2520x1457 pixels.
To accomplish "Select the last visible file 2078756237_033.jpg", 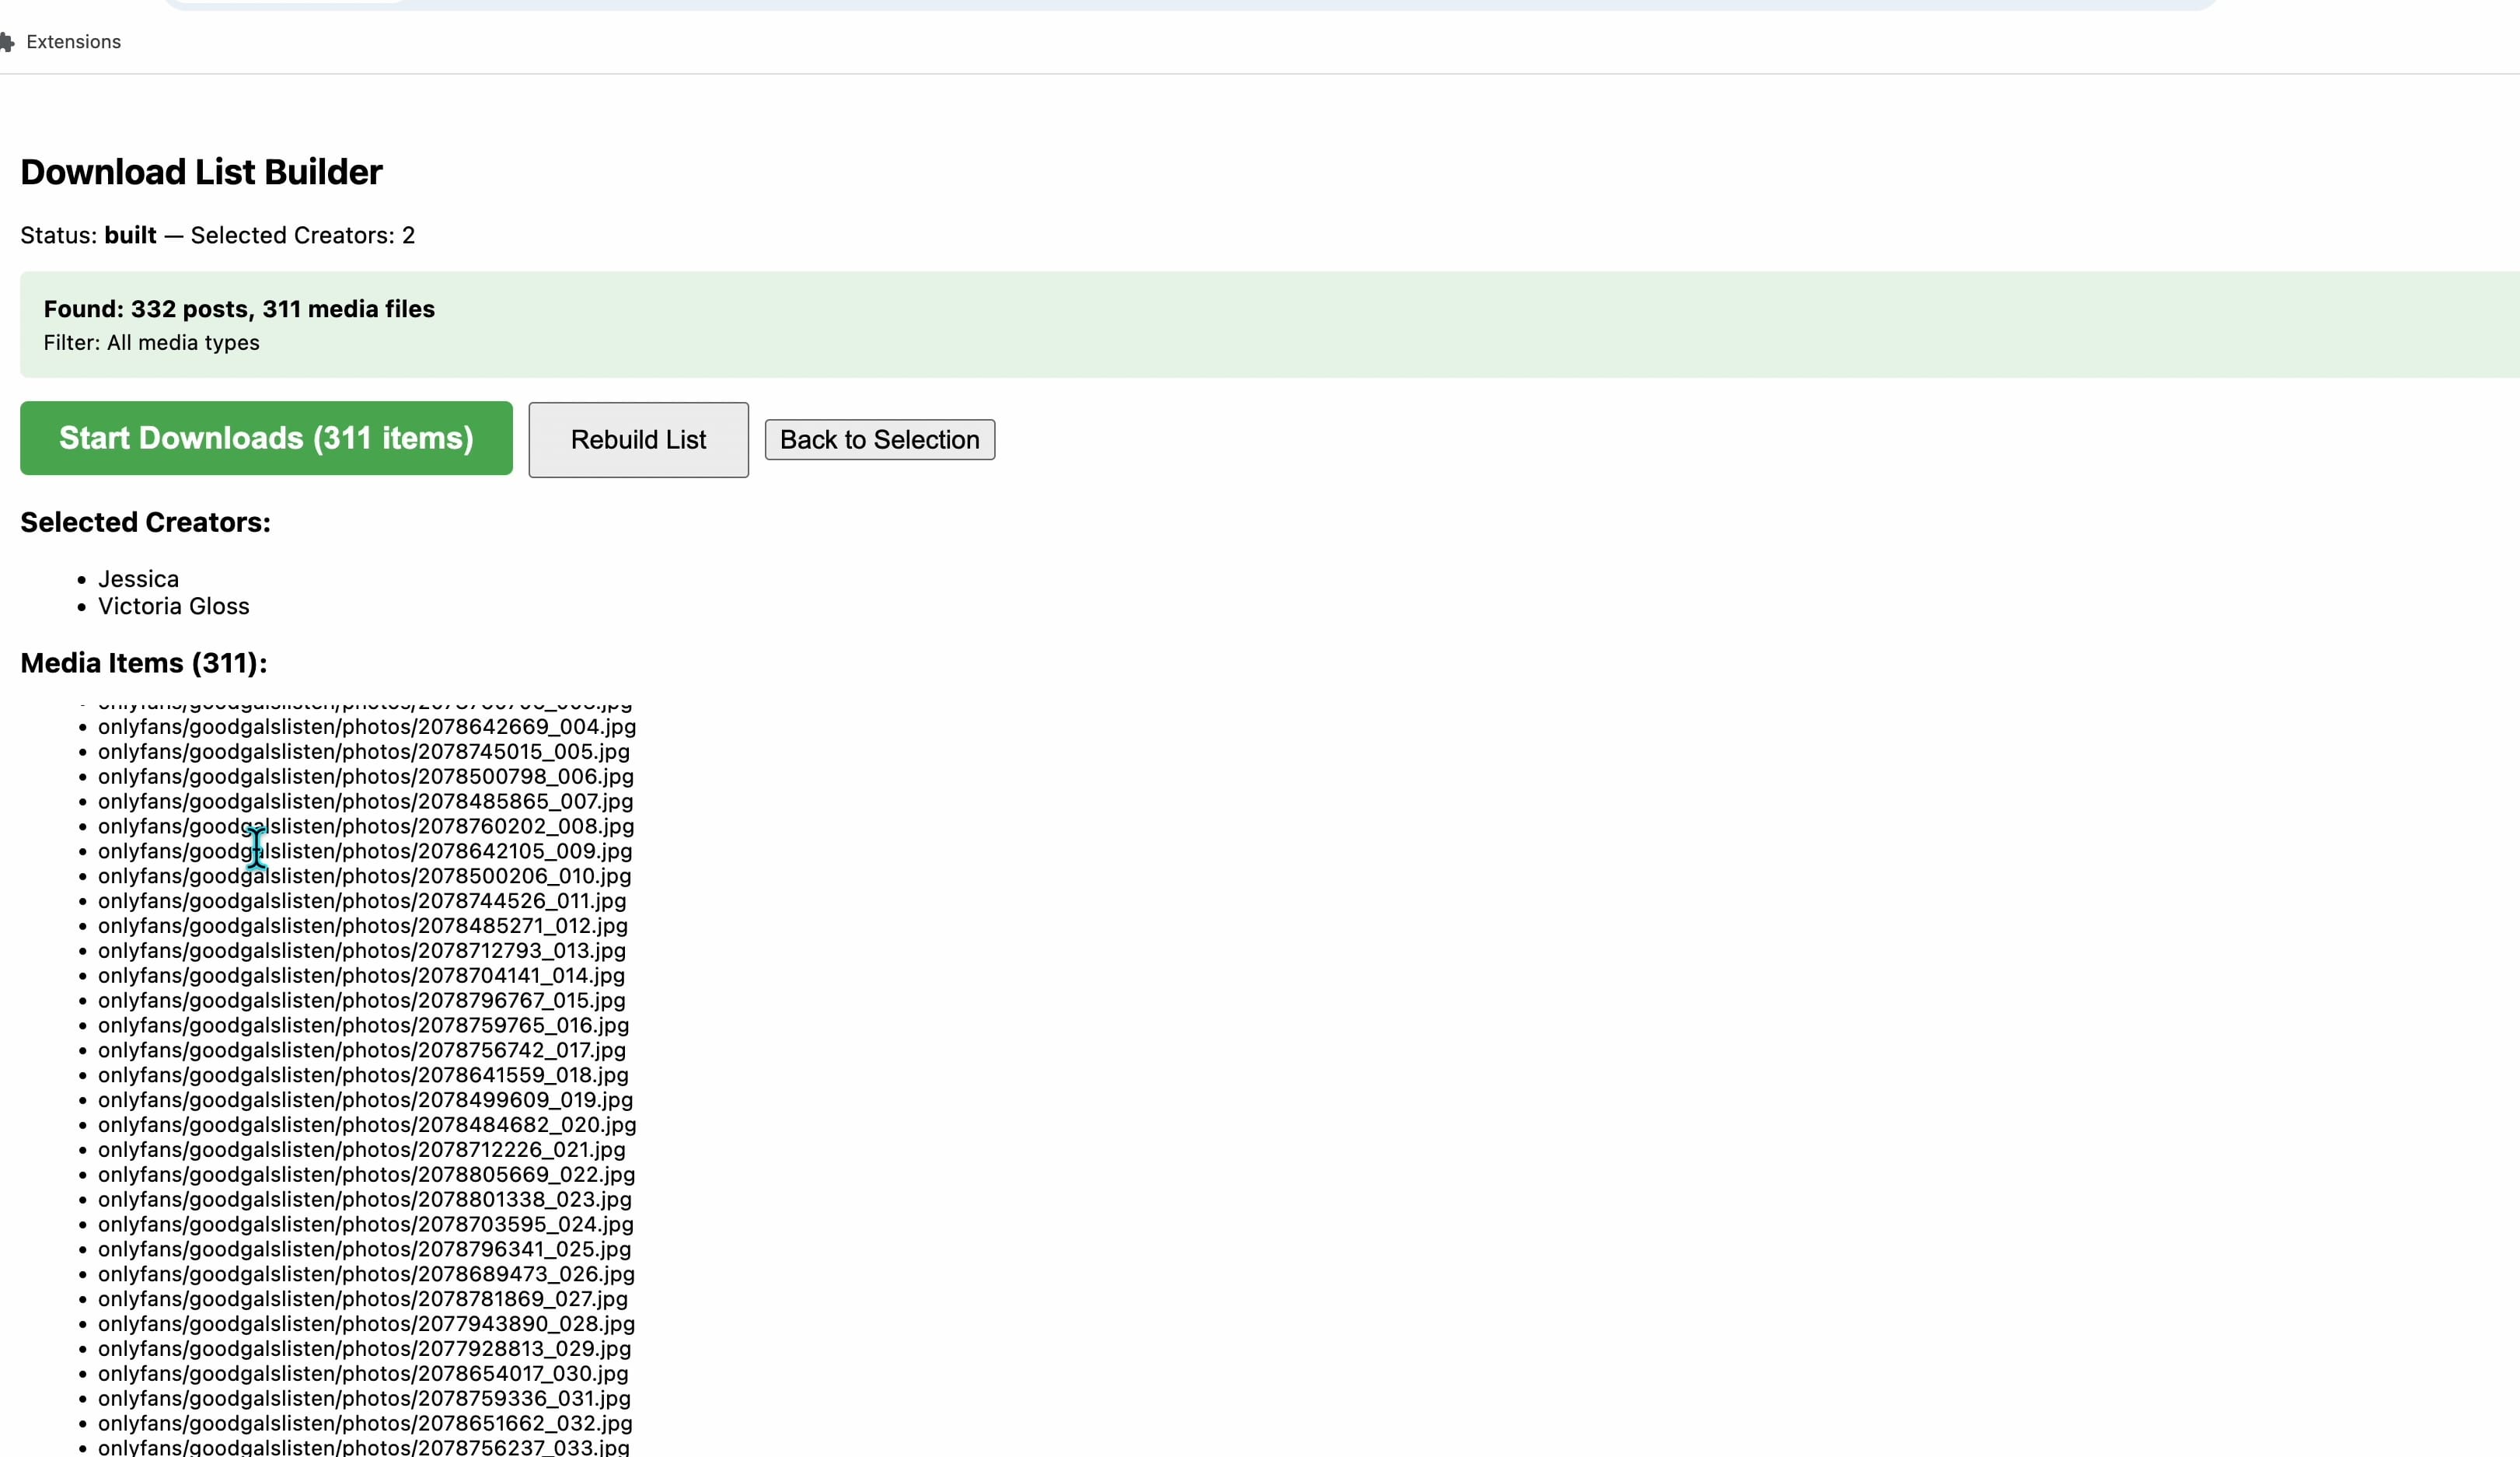I will [362, 1447].
